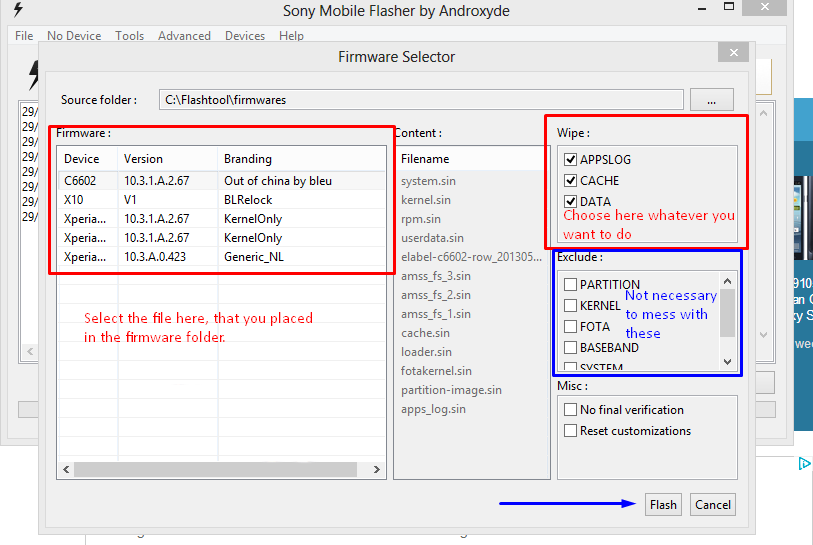Click the lightning bolt app icon in title bar
The image size is (813, 545).
point(18,9)
